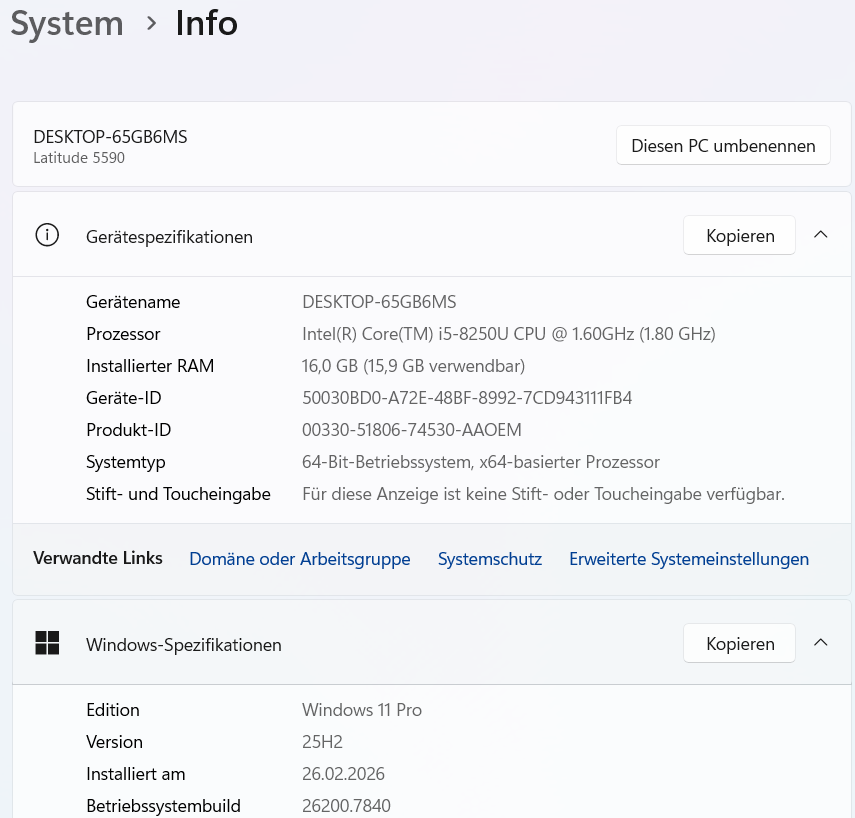Click the 'Verwandte Links' label
Image resolution: width=855 pixels, height=818 pixels.
point(98,558)
